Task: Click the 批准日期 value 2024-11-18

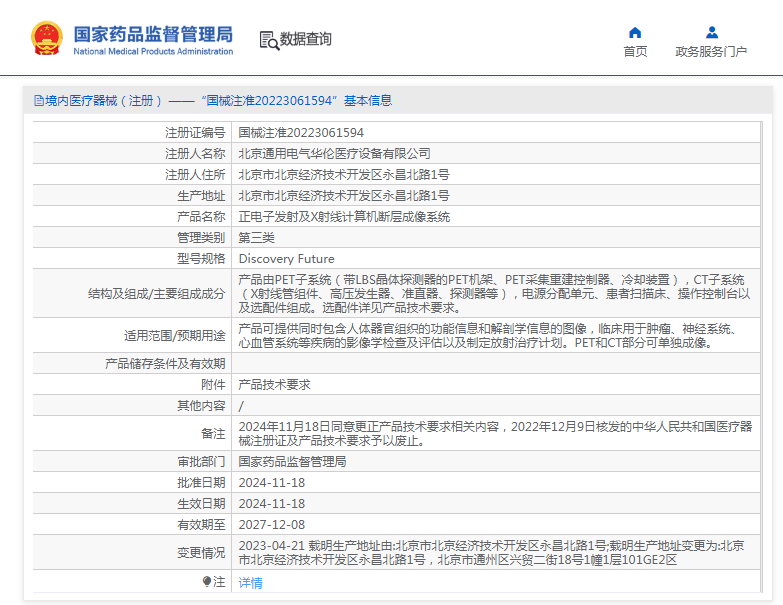Action: (272, 483)
